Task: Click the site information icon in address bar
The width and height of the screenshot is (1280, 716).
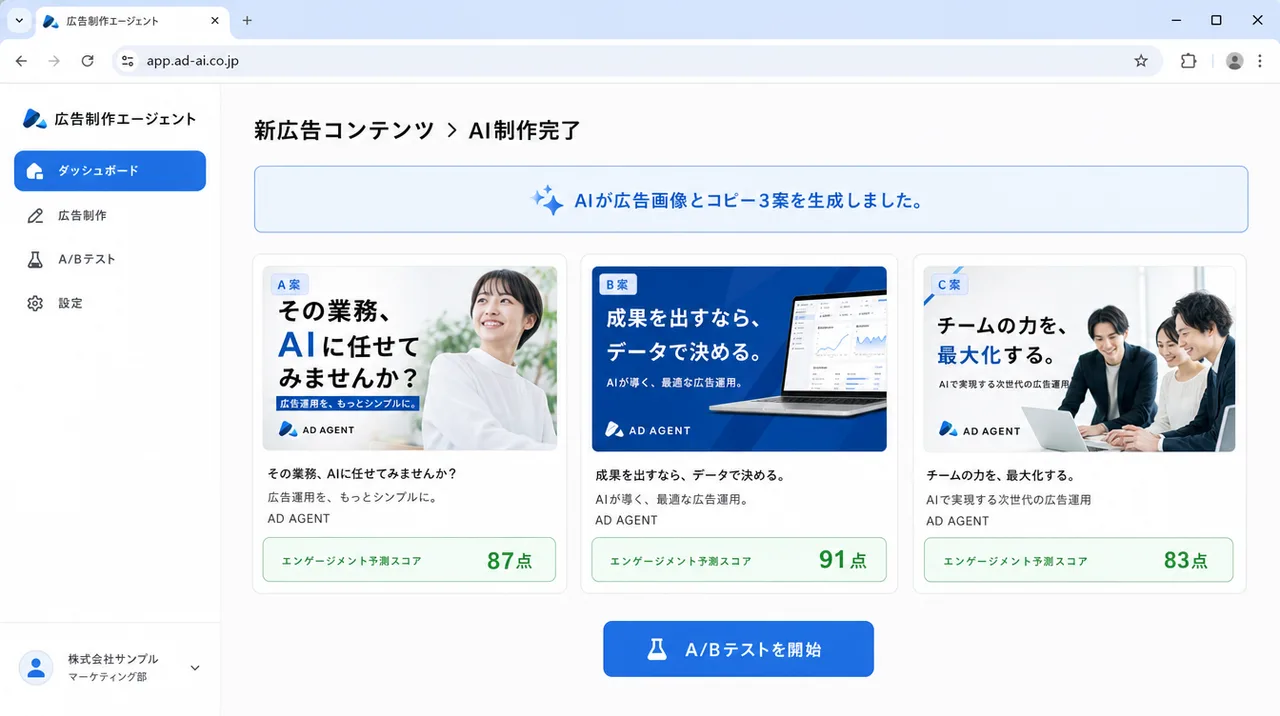Action: [127, 61]
